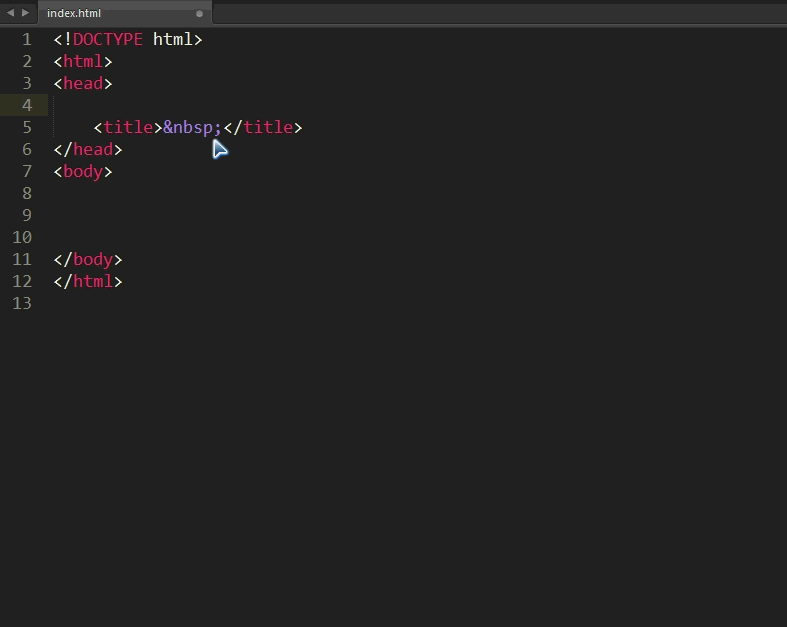The image size is (787, 627).
Task: Click the DOCTYPE keyword on line 1
Action: 107,40
